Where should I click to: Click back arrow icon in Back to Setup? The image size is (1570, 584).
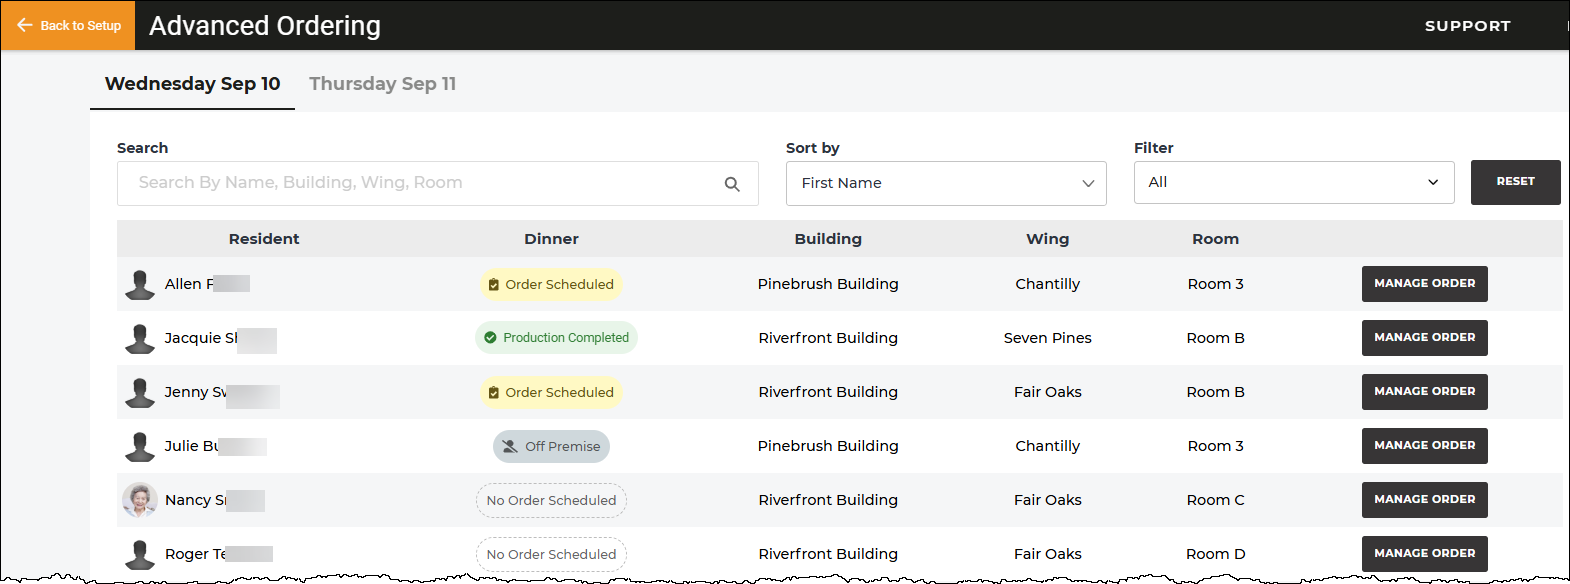tap(25, 25)
